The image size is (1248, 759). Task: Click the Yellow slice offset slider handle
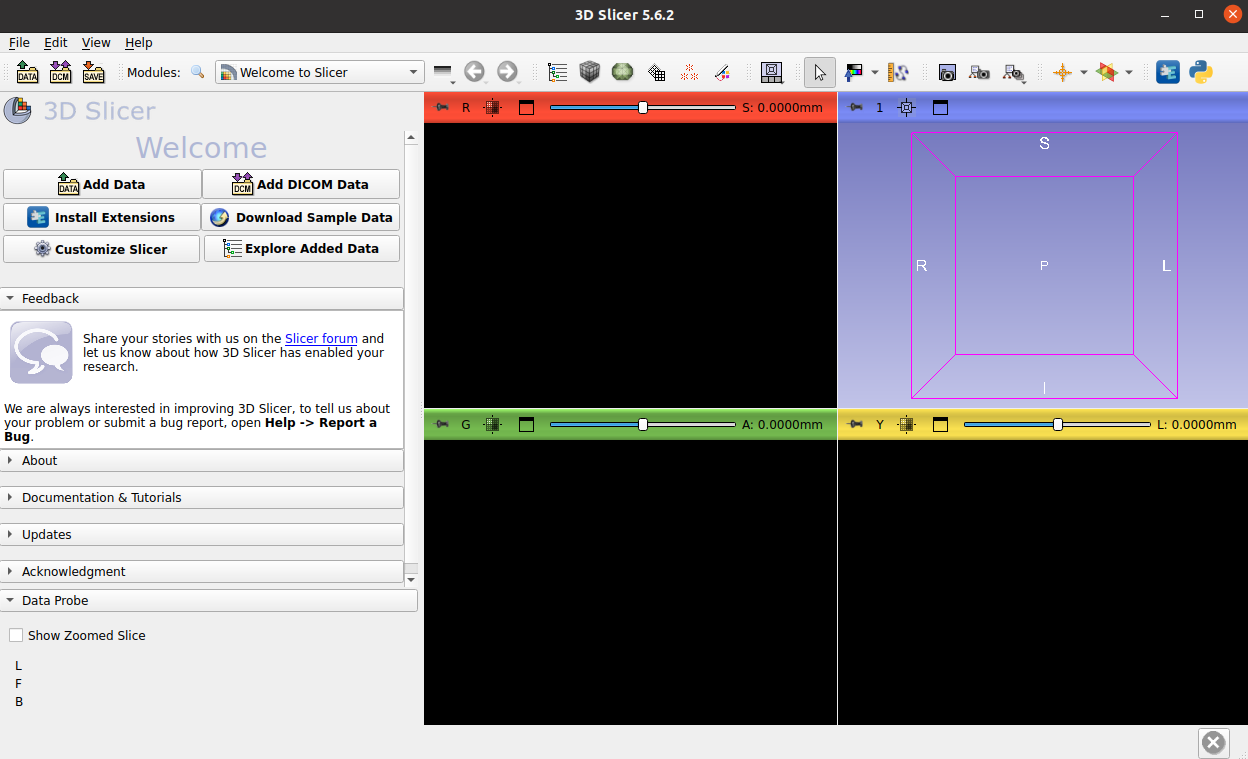(x=1058, y=424)
